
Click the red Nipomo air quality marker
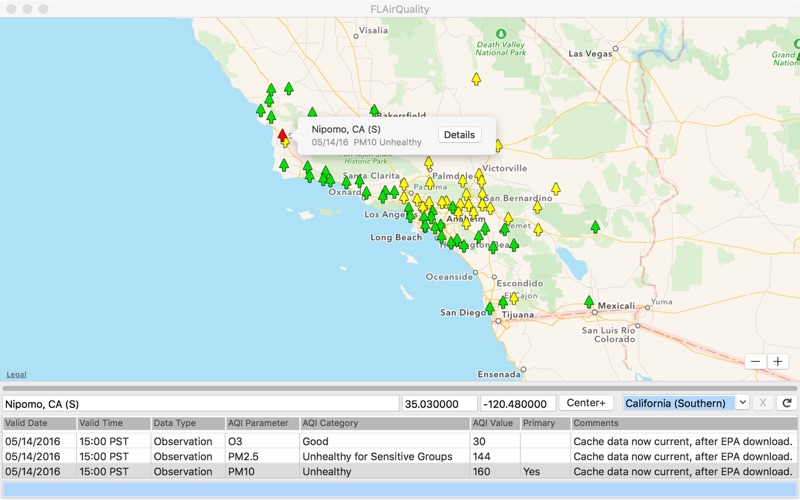point(282,135)
